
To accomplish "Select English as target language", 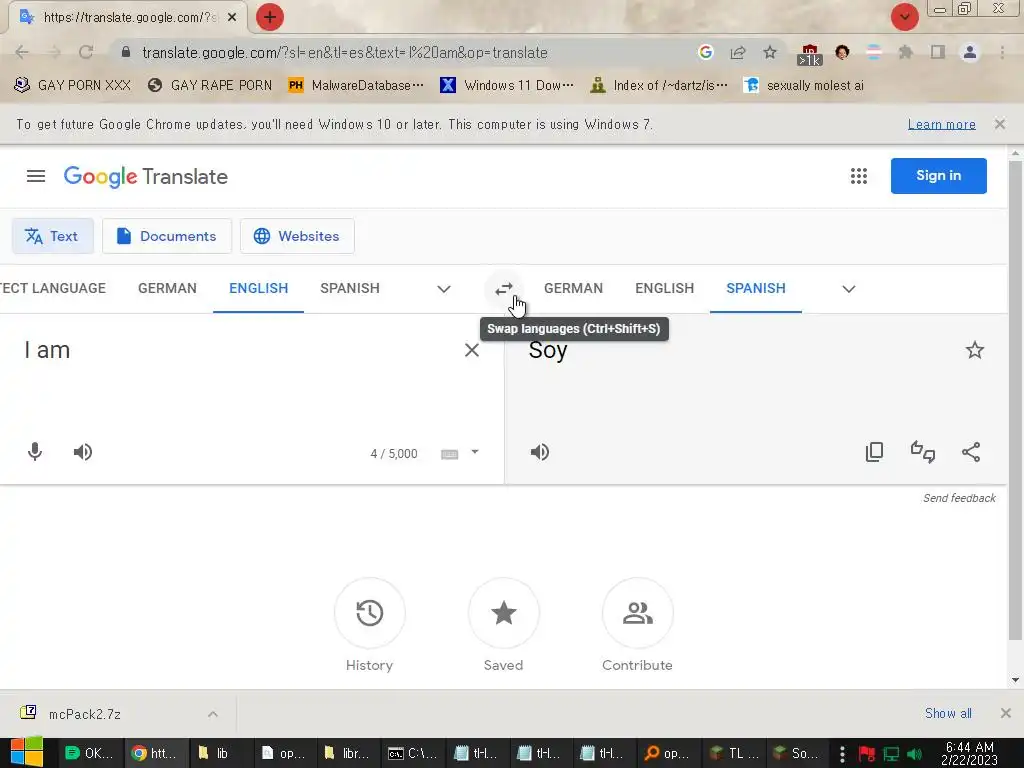I will pos(665,288).
